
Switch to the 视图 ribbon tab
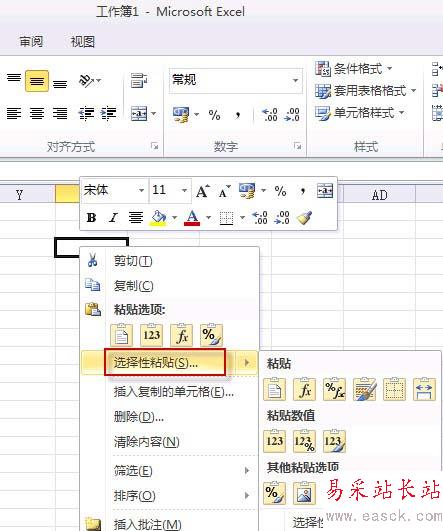(x=83, y=42)
